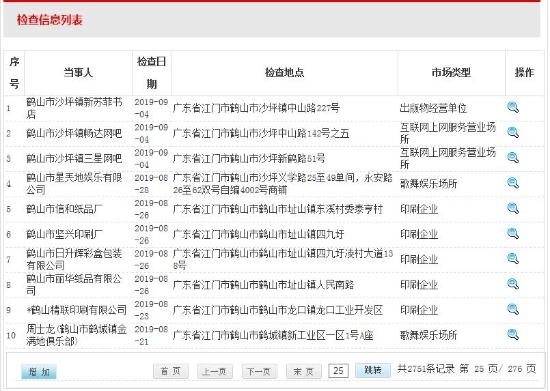
Task: Select the 检查信息列表 title
Action: point(49,20)
